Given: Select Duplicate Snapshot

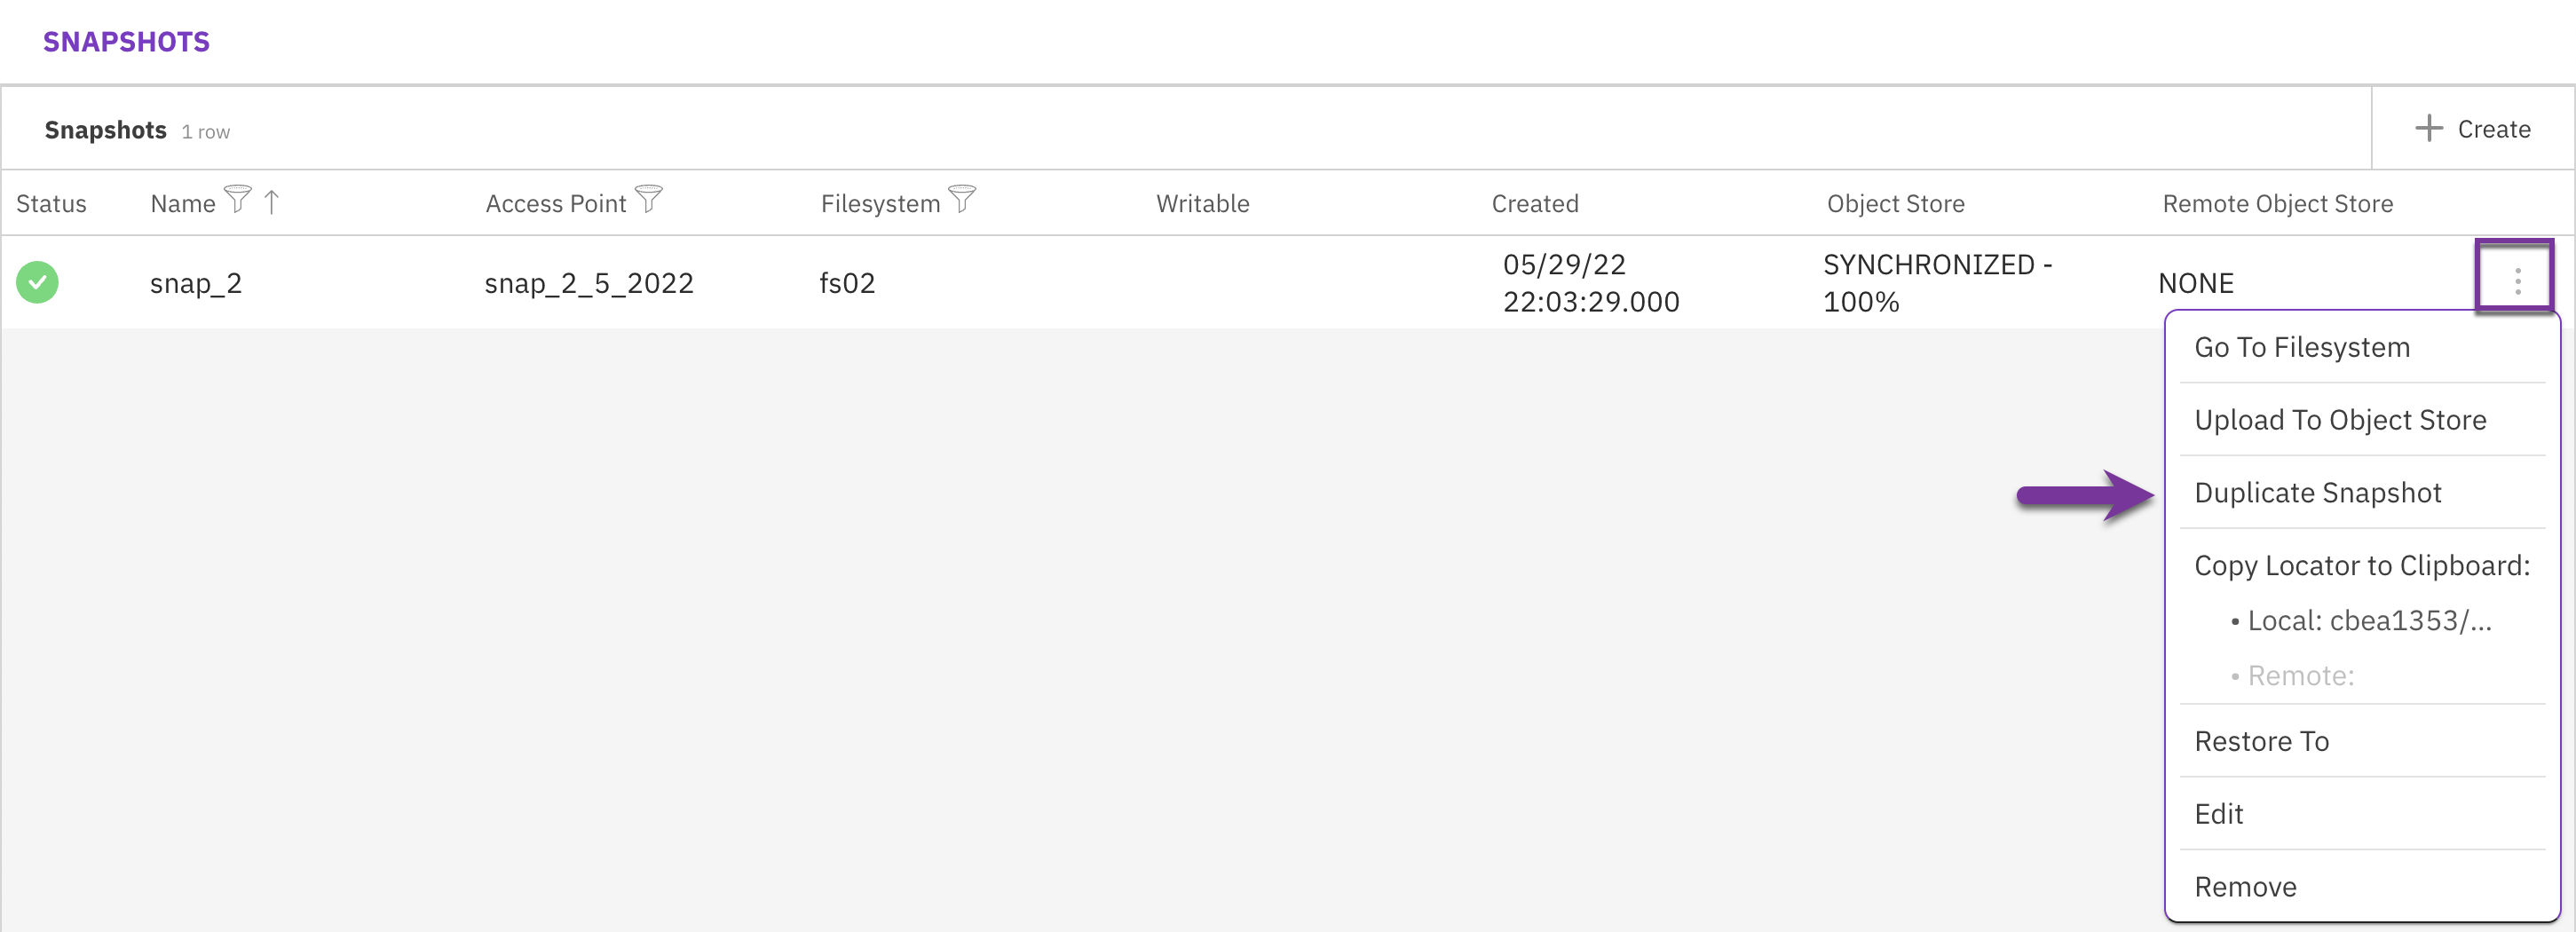Looking at the screenshot, I should coord(2318,492).
